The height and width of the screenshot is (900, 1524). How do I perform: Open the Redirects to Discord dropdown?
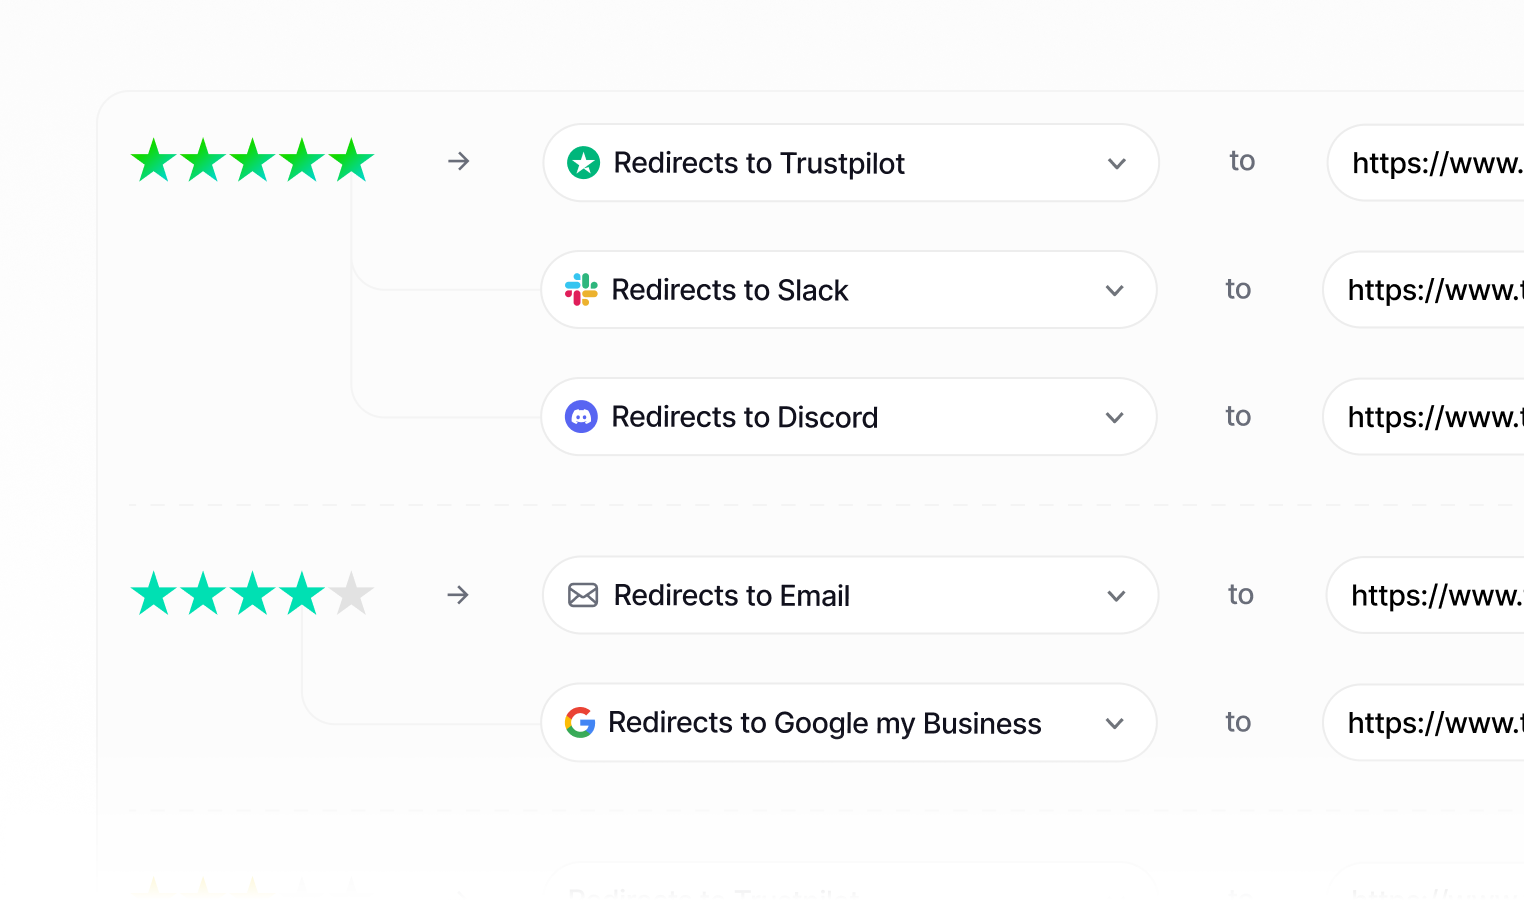point(849,417)
